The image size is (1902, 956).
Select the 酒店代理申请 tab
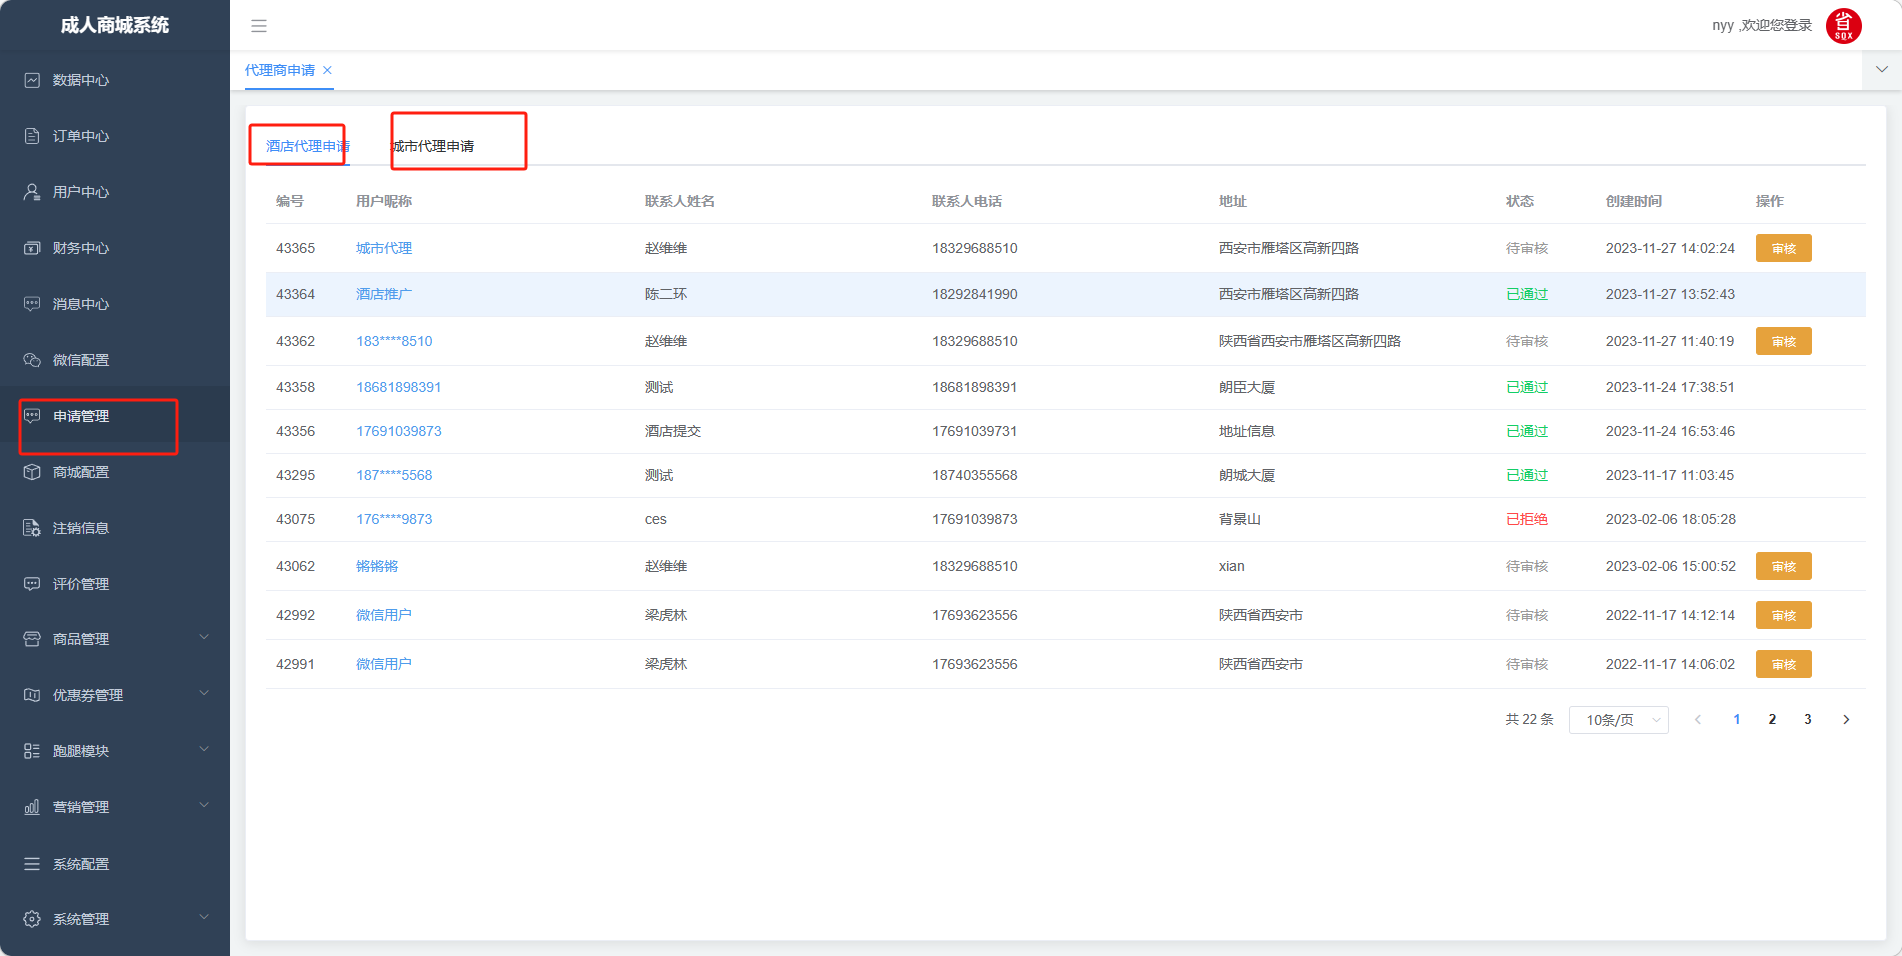click(x=307, y=146)
